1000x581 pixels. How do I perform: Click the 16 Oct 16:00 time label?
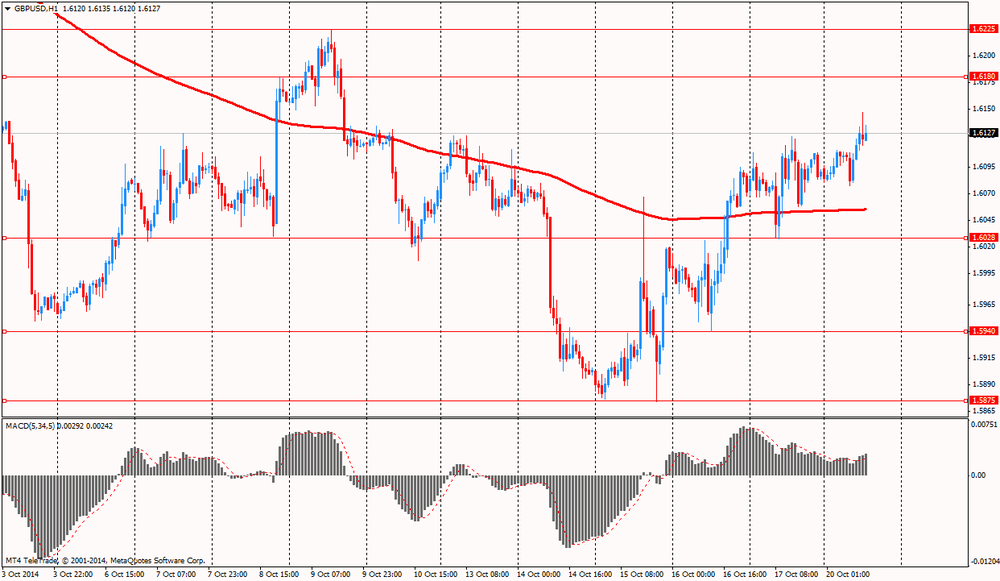746,574
